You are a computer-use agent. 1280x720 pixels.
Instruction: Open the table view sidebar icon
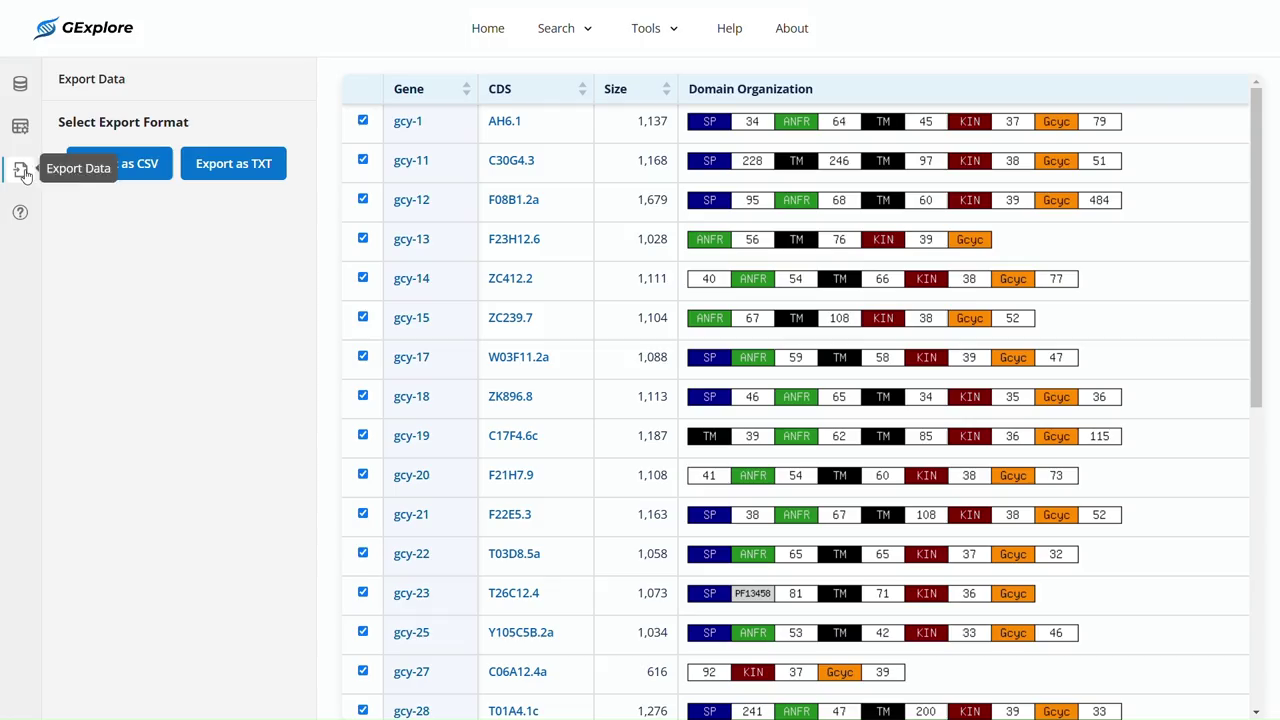pyautogui.click(x=20, y=126)
